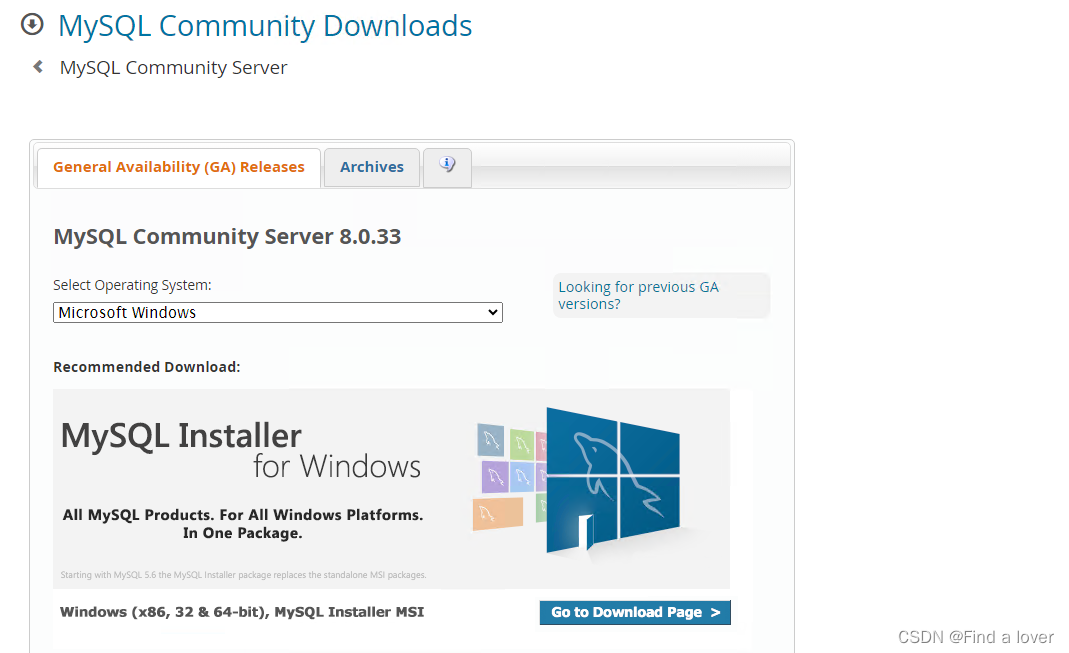
Task: Open the information icon tab
Action: (x=447, y=167)
